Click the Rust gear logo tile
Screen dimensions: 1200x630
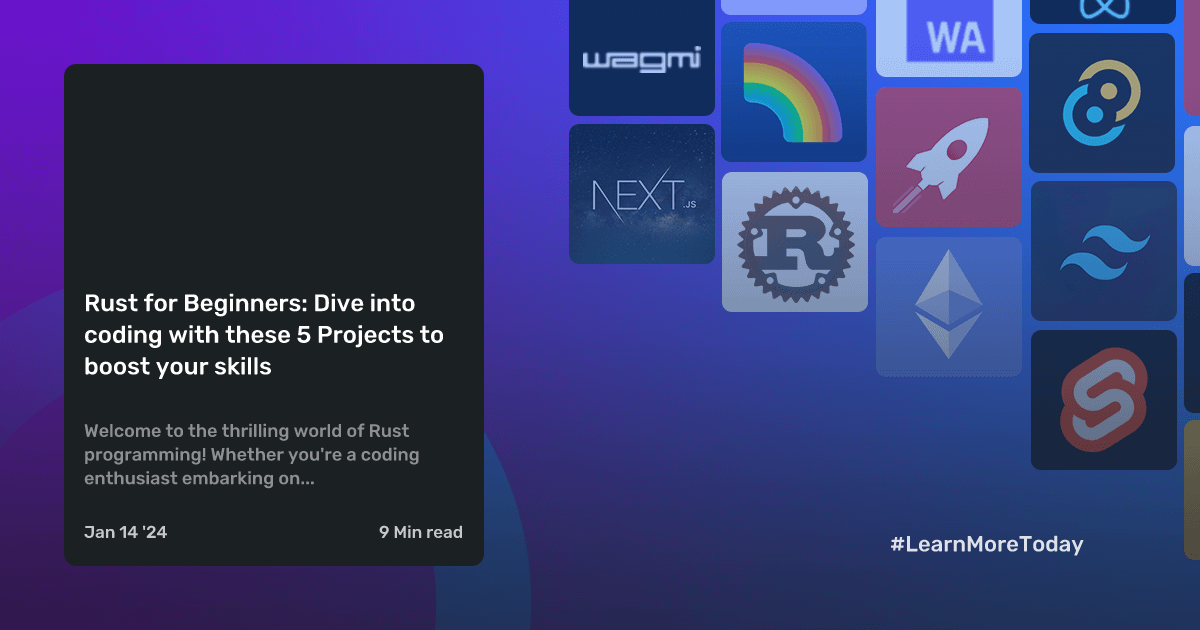[x=794, y=242]
